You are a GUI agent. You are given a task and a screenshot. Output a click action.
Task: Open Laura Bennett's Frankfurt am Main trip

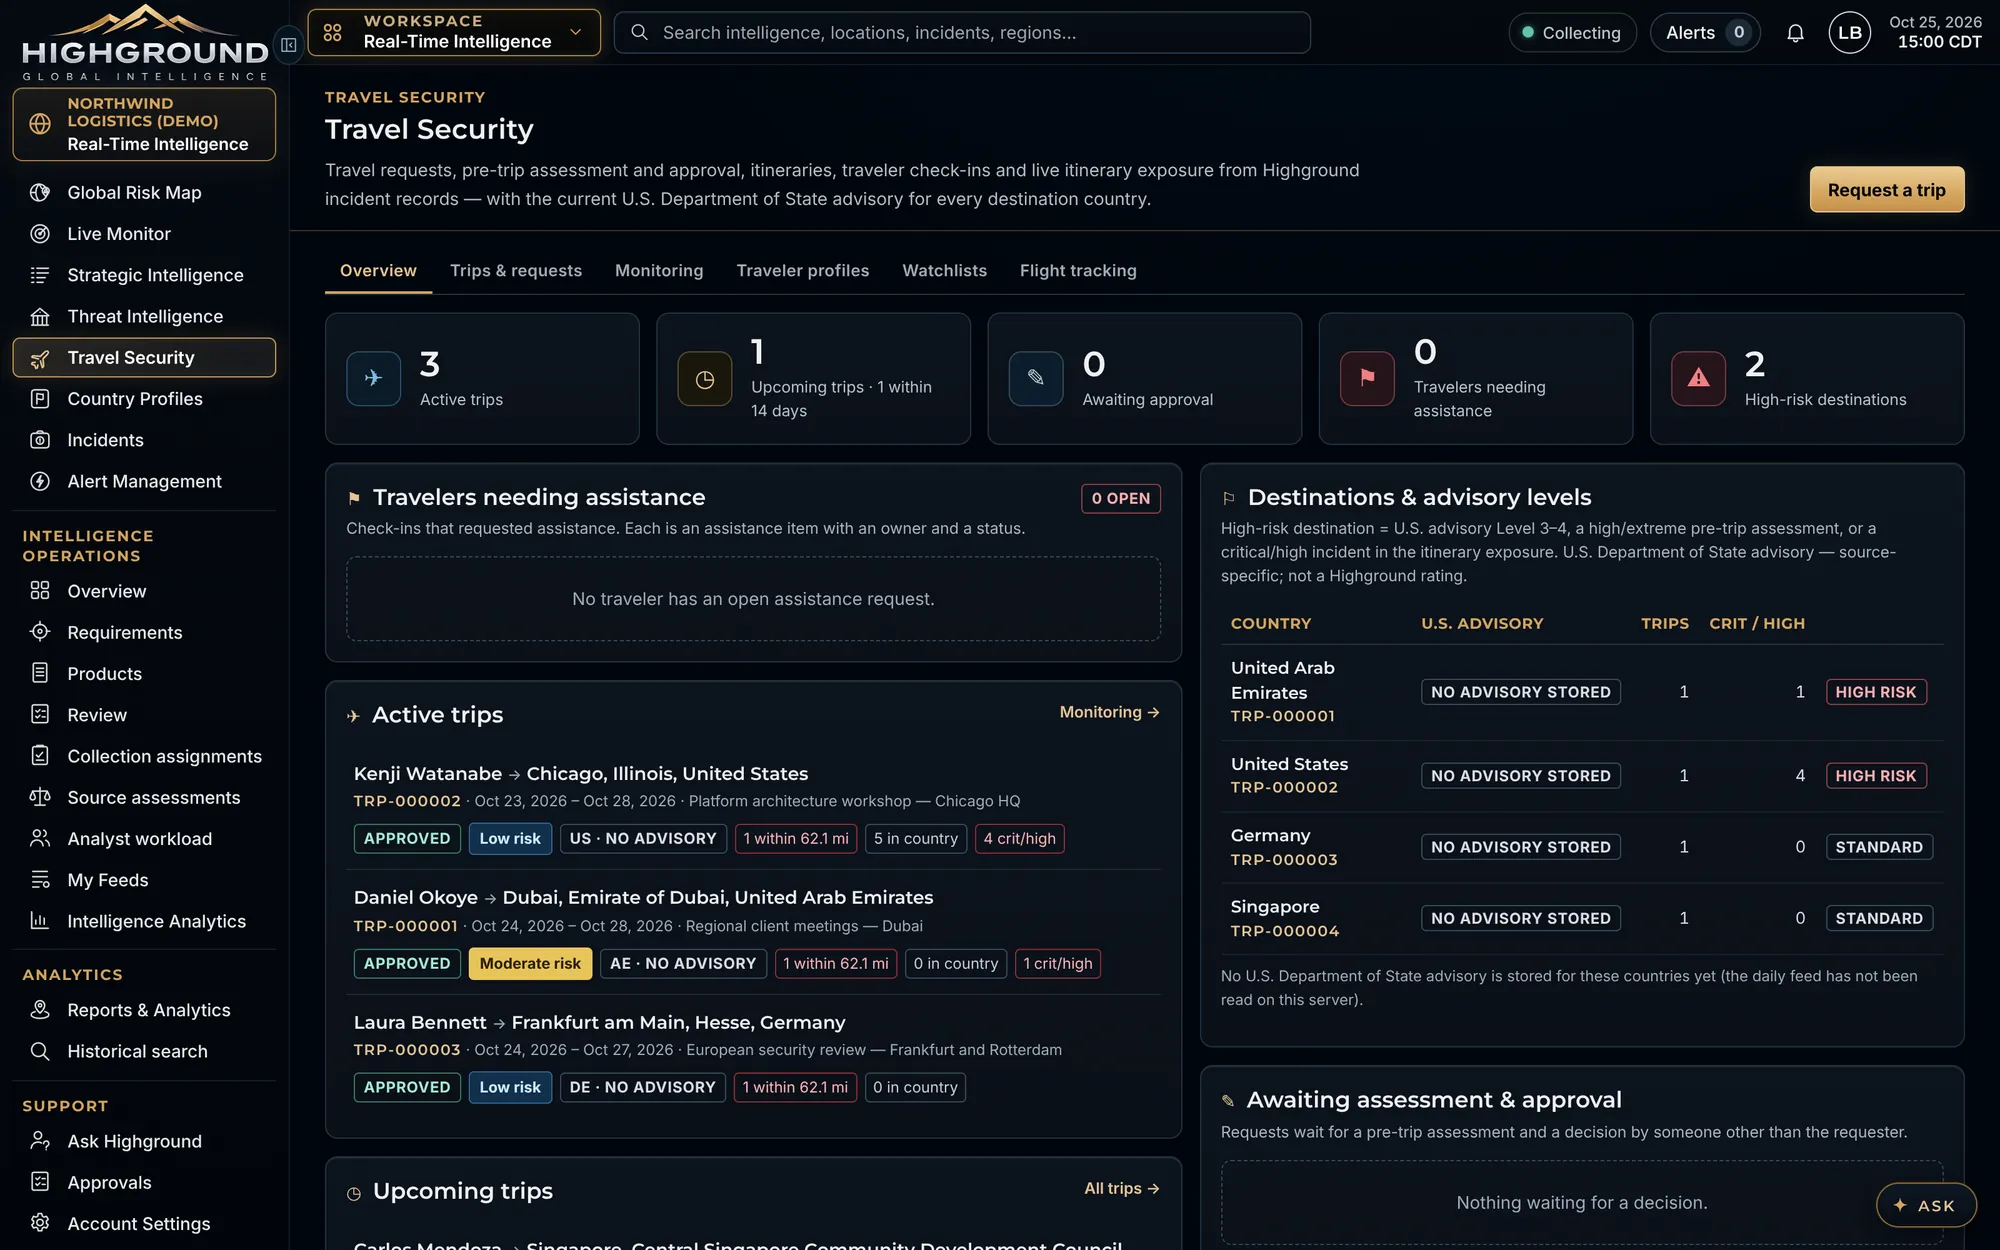[599, 1023]
